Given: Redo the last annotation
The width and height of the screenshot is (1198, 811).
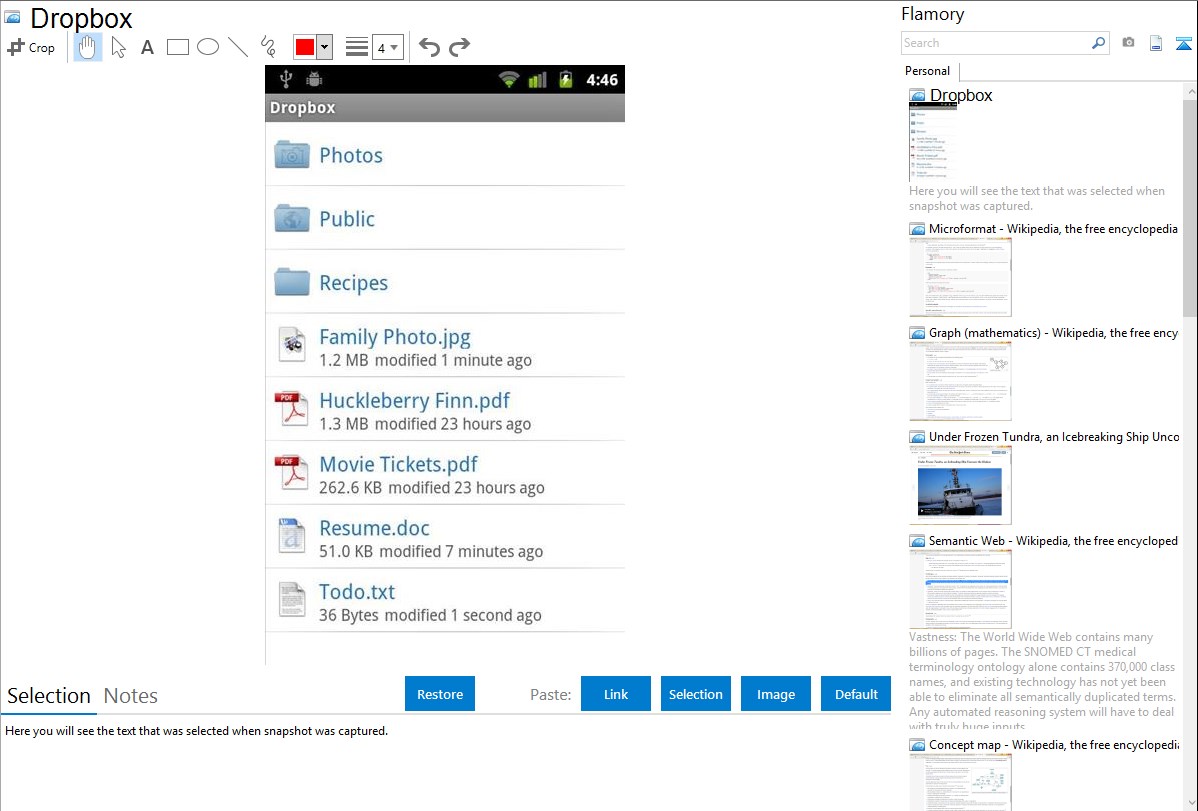Looking at the screenshot, I should pos(459,47).
